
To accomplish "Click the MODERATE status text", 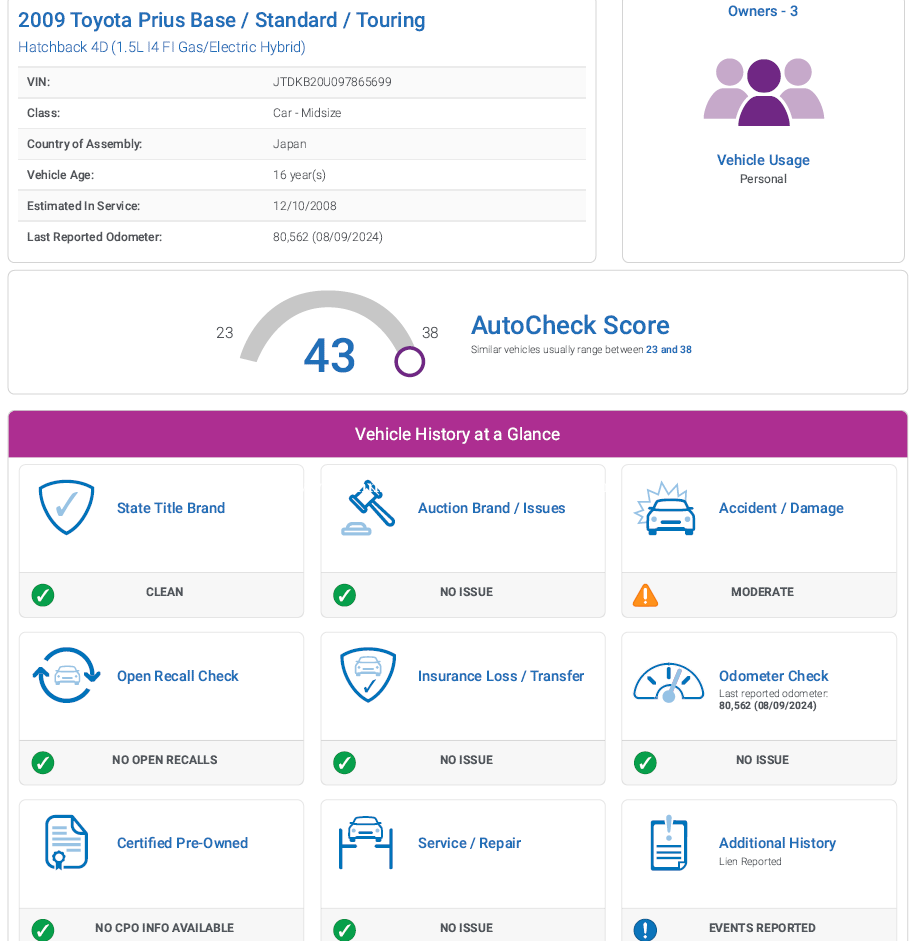I will (x=762, y=592).
